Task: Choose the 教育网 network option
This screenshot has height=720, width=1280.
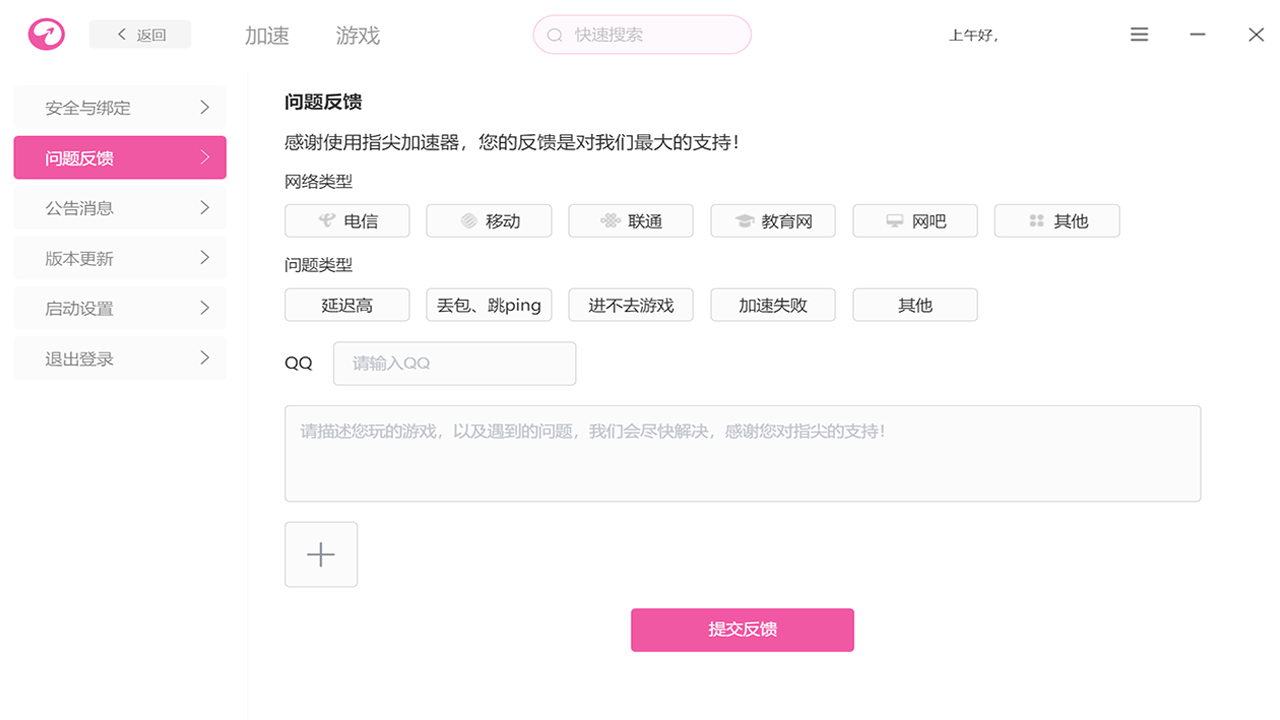Action: (x=773, y=220)
